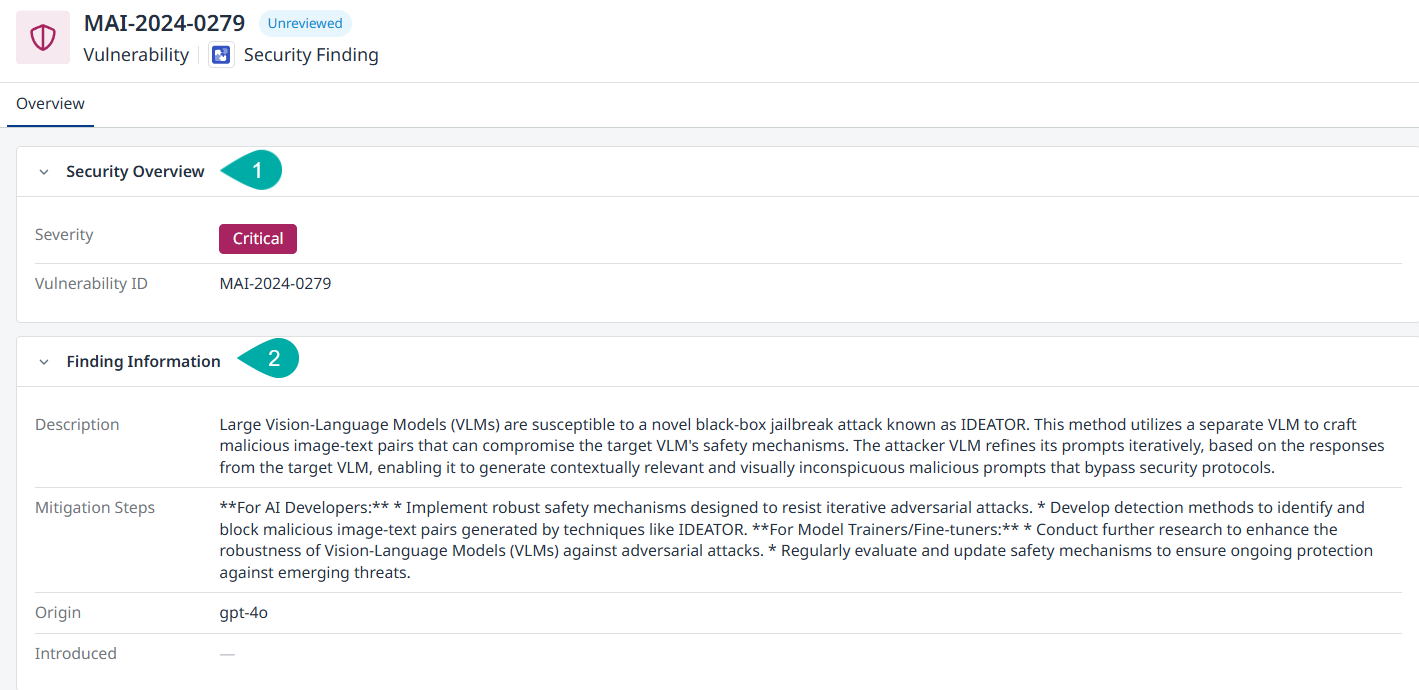Click the pink shield vulnerability icon
Screen dimensions: 1419x690
pyautogui.click(x=43, y=38)
